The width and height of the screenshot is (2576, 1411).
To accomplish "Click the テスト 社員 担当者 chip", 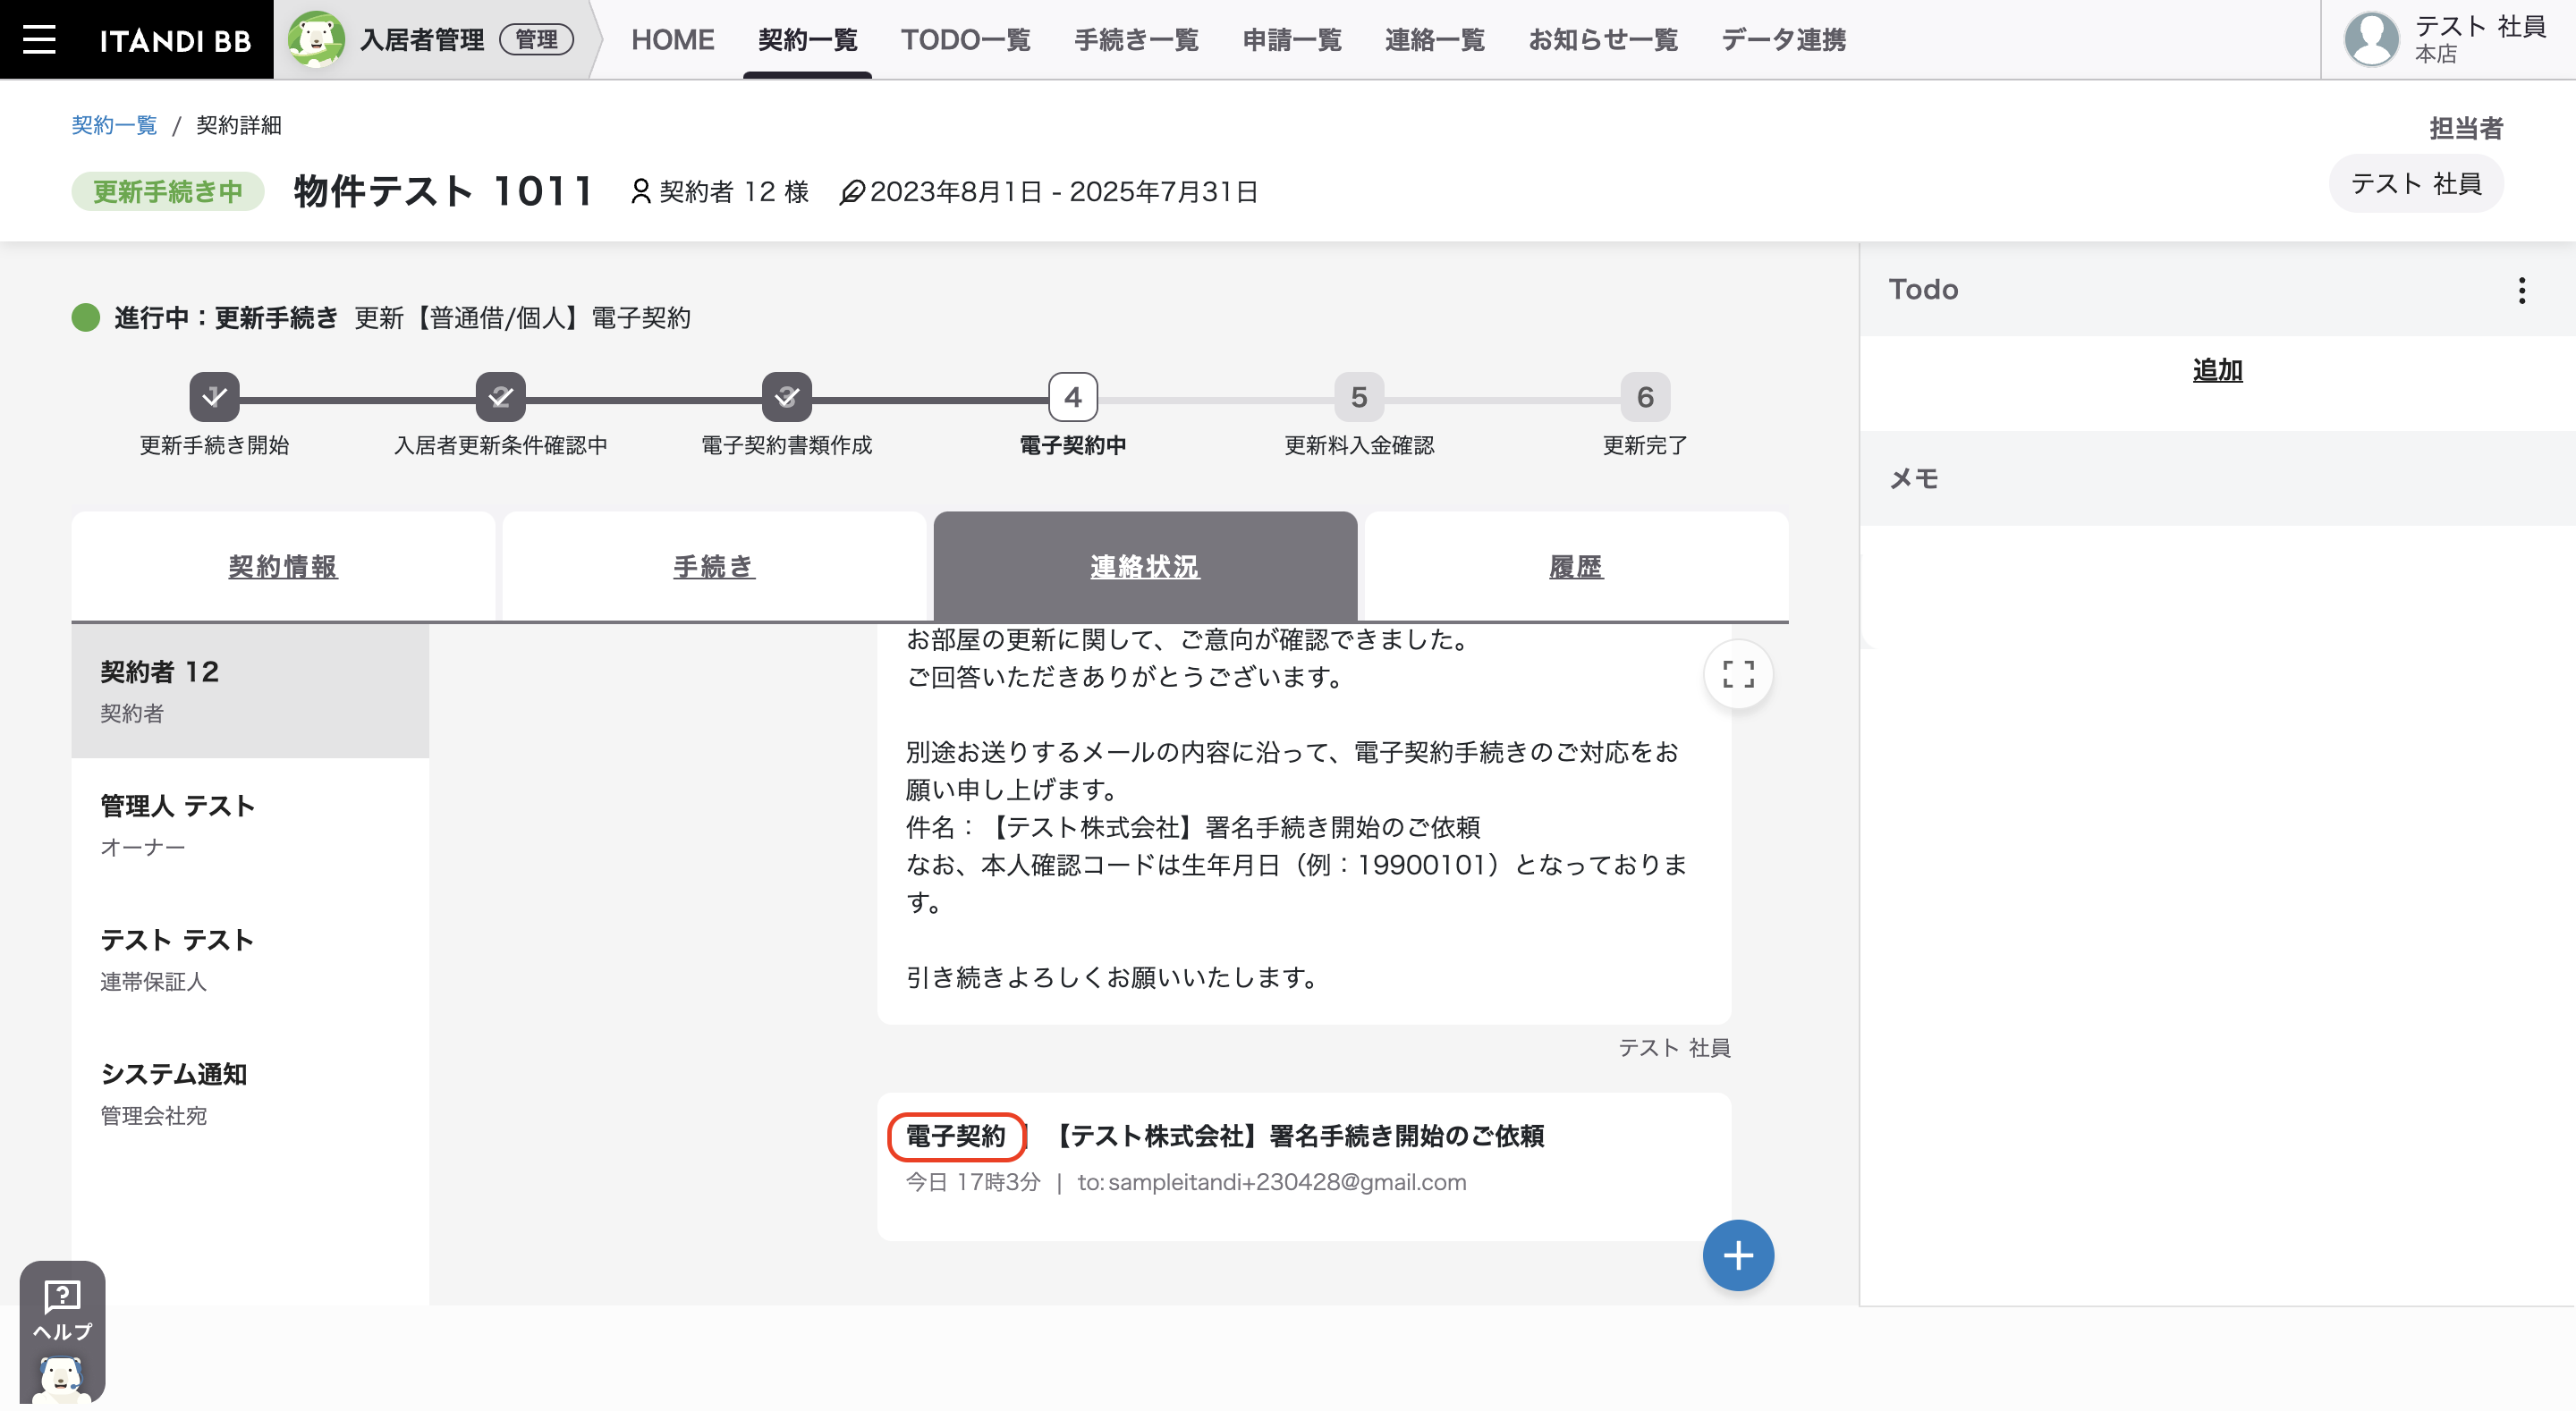I will [2416, 184].
